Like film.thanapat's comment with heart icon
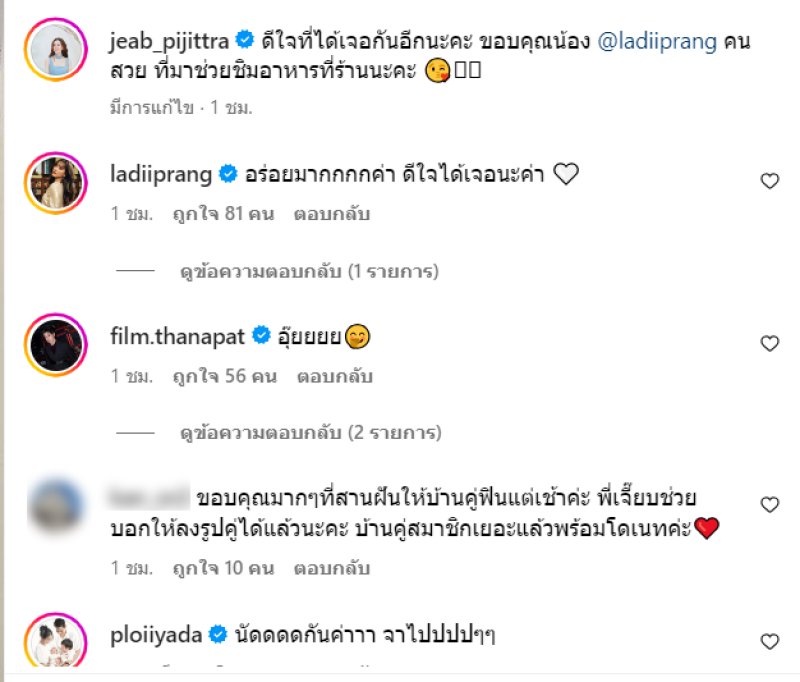This screenshot has width=800, height=682. point(769,343)
